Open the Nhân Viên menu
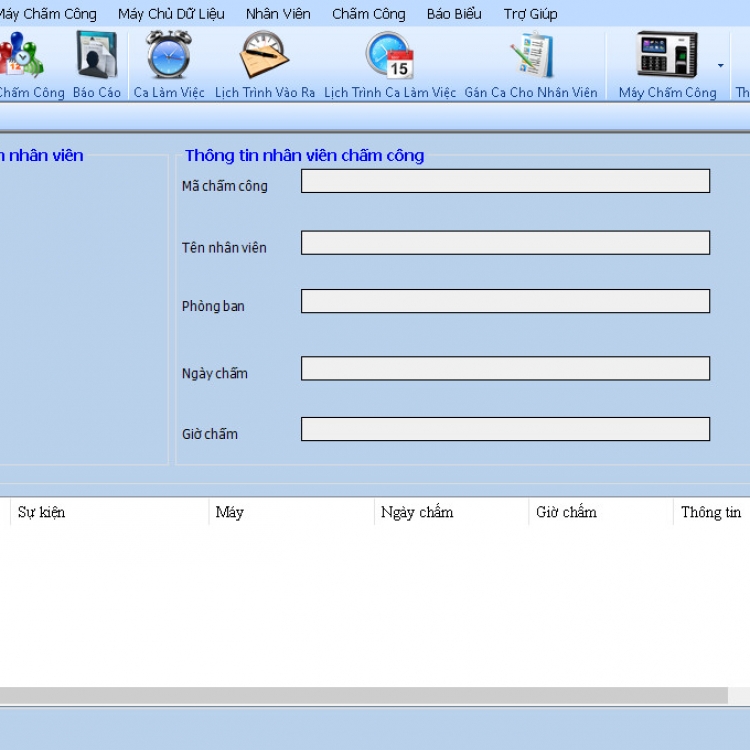 point(278,14)
